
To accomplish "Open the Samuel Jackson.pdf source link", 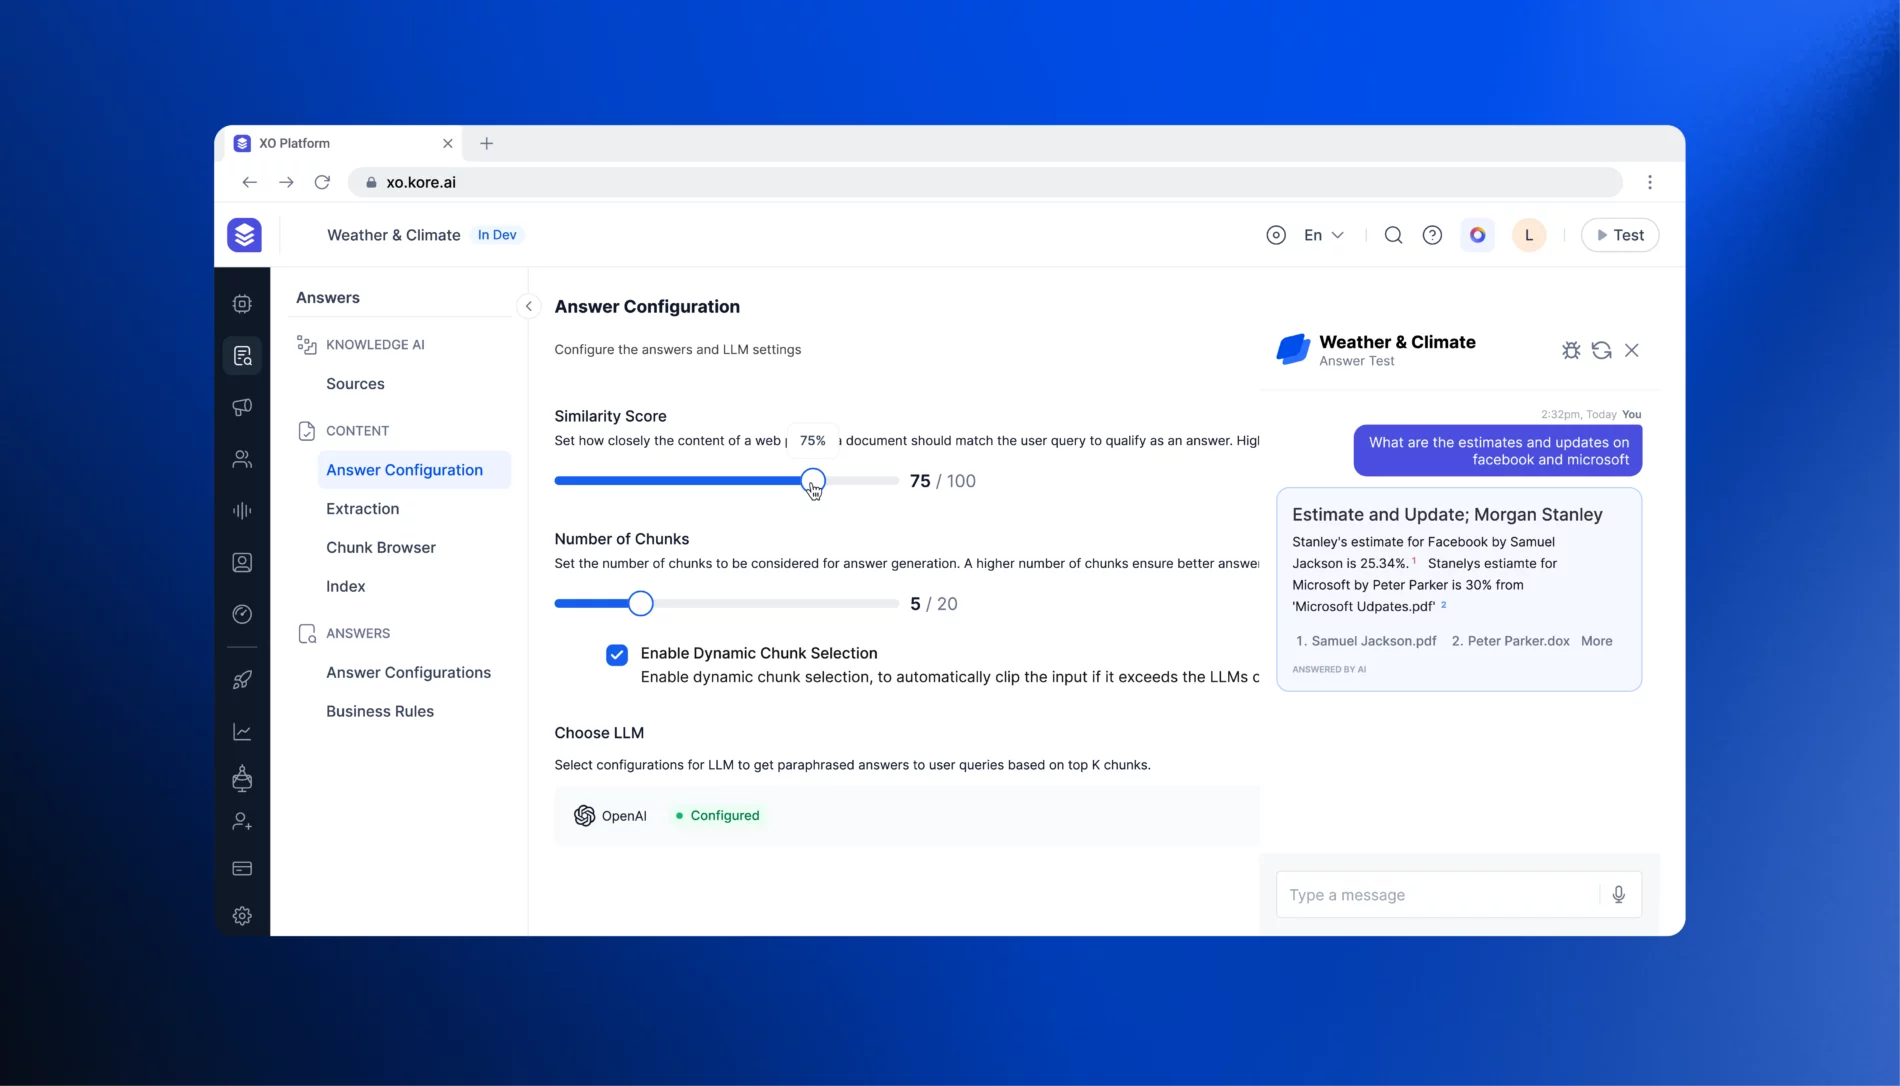I will [x=1366, y=641].
